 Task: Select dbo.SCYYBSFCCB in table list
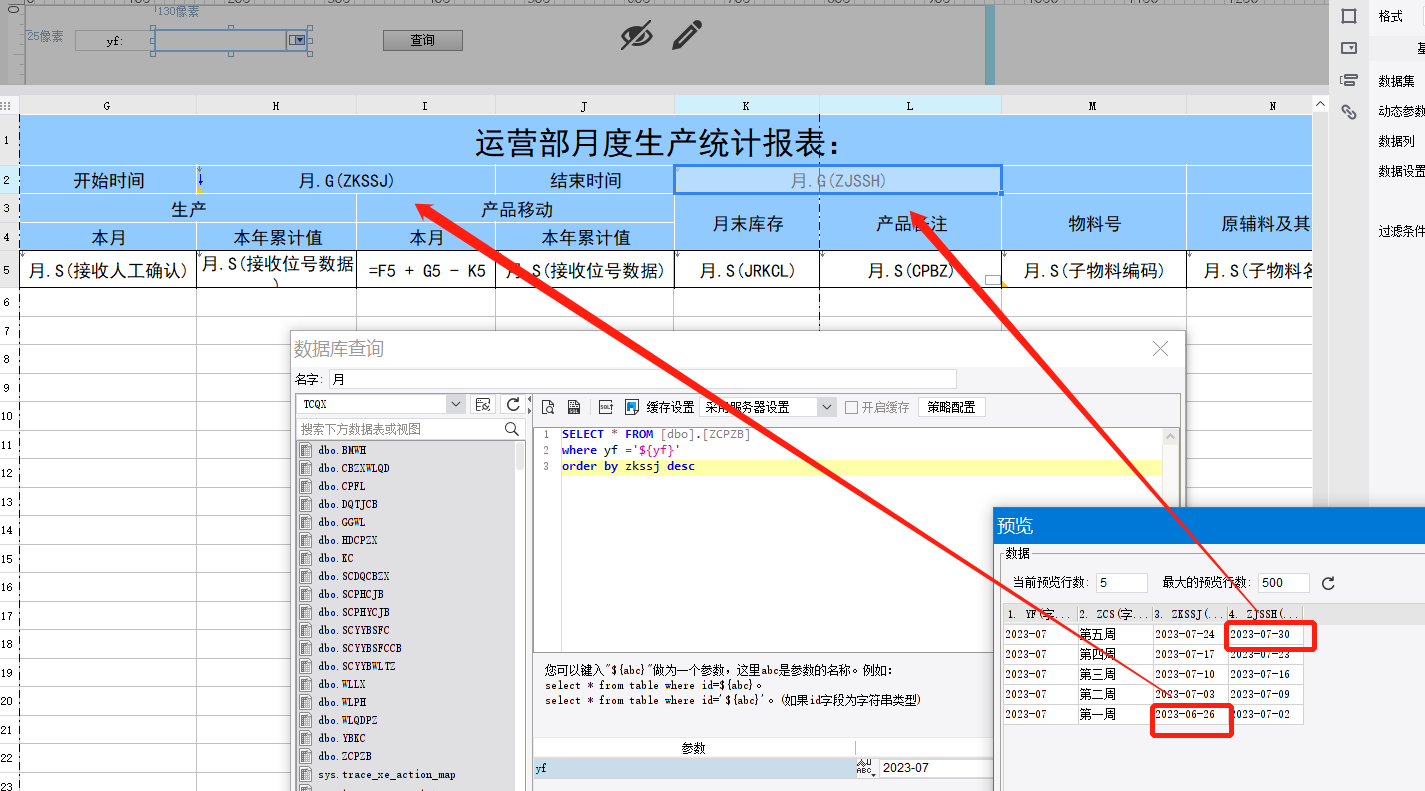click(360, 648)
